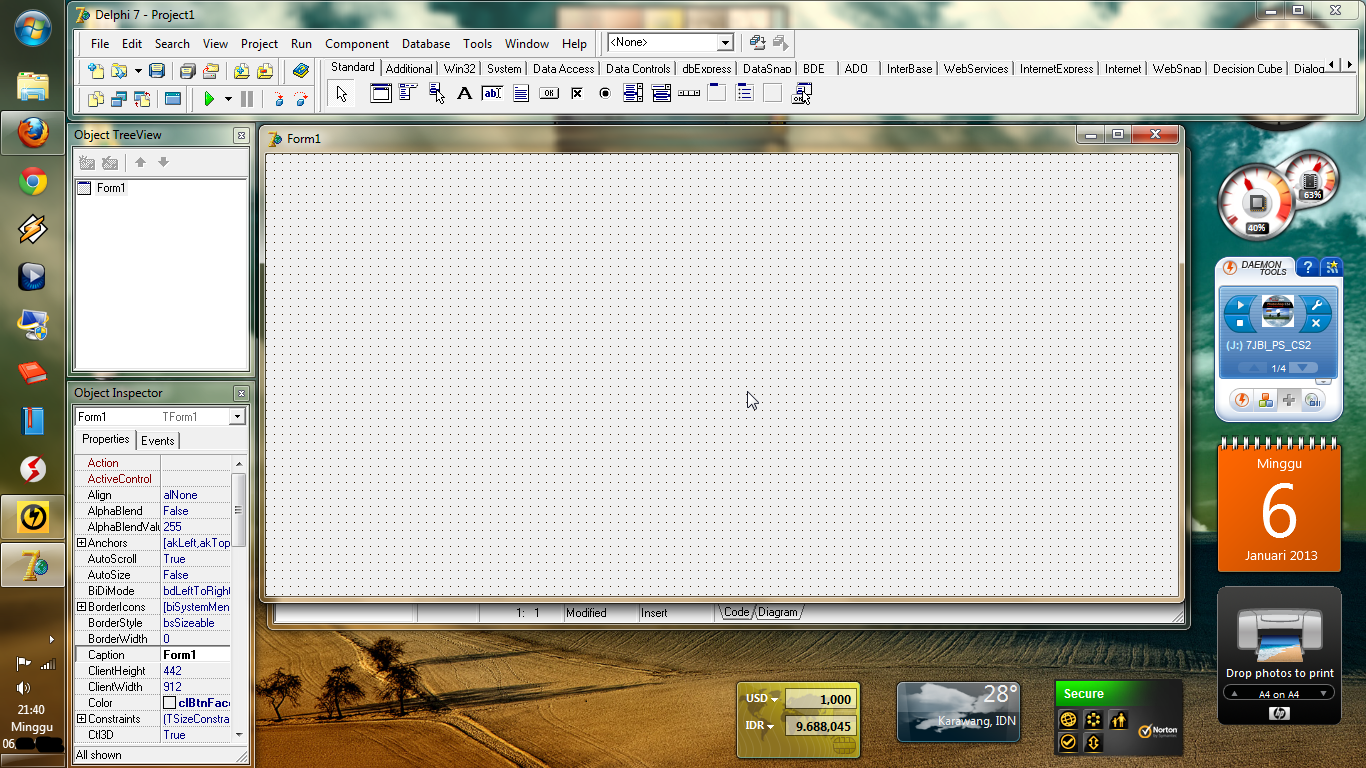The width and height of the screenshot is (1366, 768).
Task: Click the Trace Into debug icon
Action: tap(278, 99)
